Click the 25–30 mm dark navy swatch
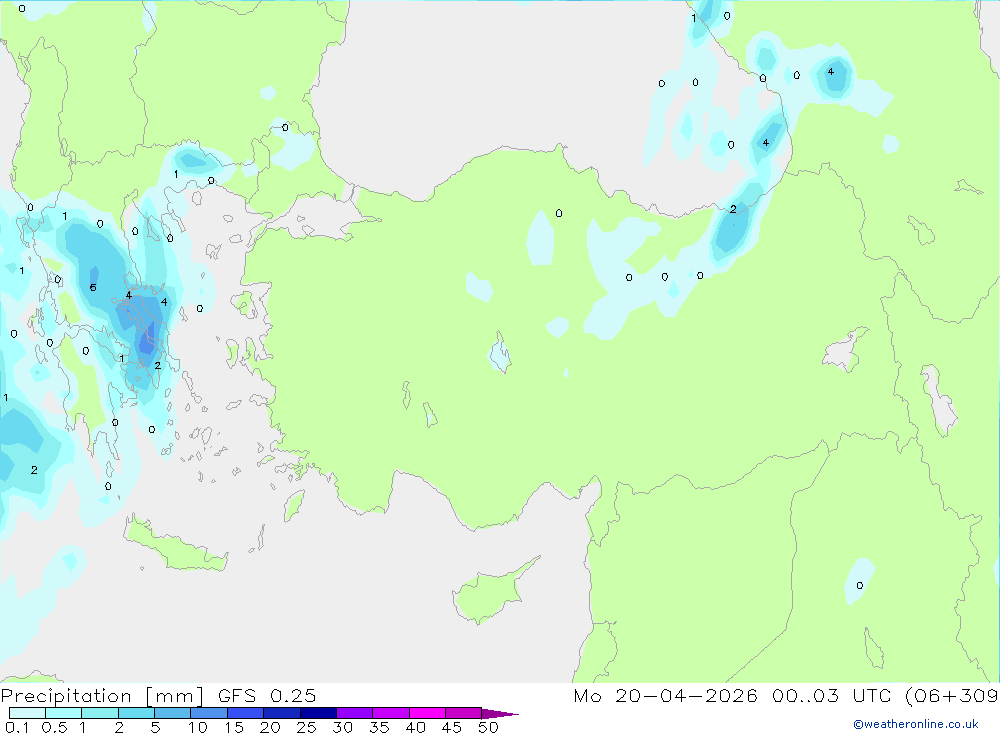Image resolution: width=1000 pixels, height=733 pixels. 318,713
